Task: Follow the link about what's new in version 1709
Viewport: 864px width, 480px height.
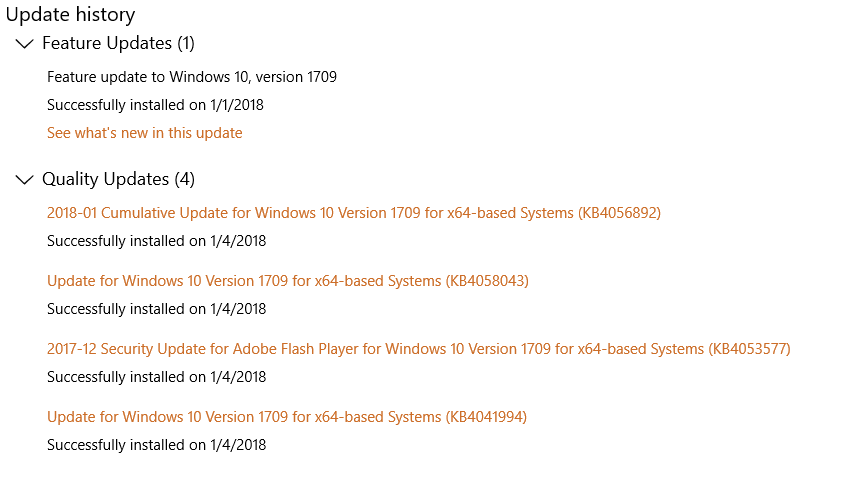Action: [x=144, y=133]
